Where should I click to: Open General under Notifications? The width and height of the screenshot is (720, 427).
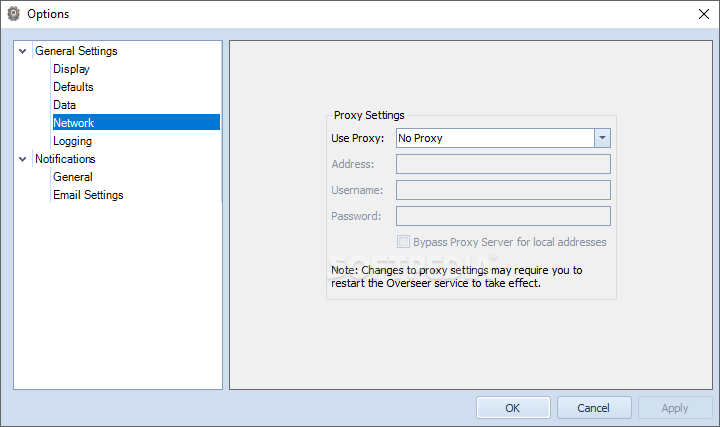point(73,177)
